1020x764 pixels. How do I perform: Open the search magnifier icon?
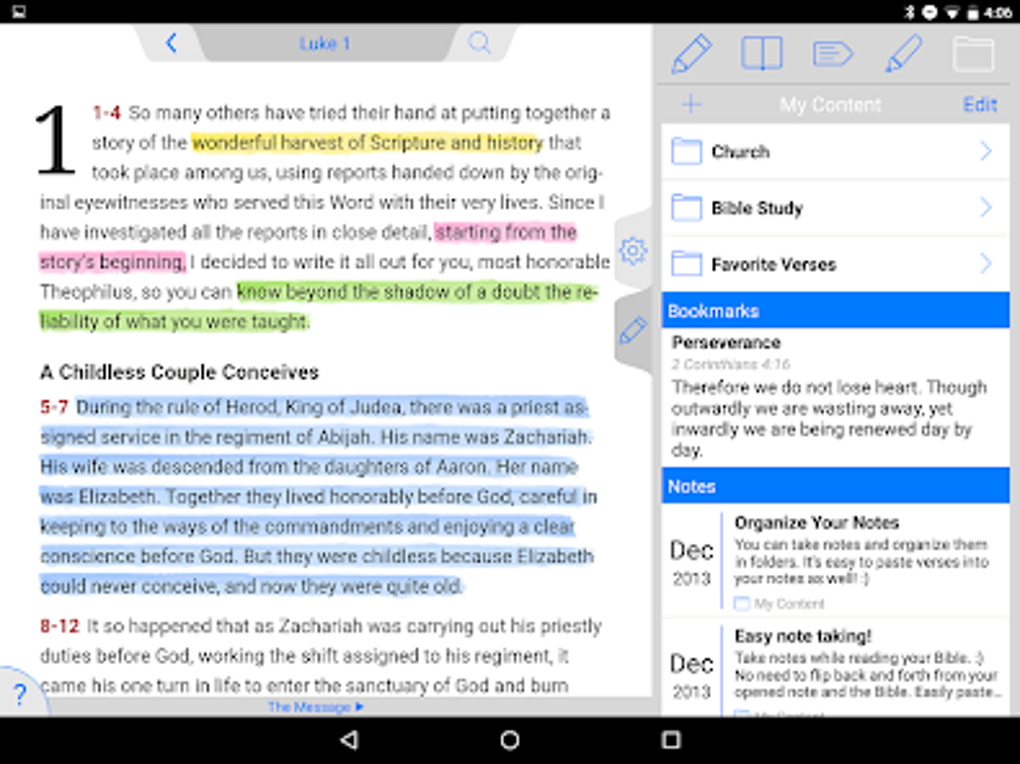pyautogui.click(x=479, y=43)
